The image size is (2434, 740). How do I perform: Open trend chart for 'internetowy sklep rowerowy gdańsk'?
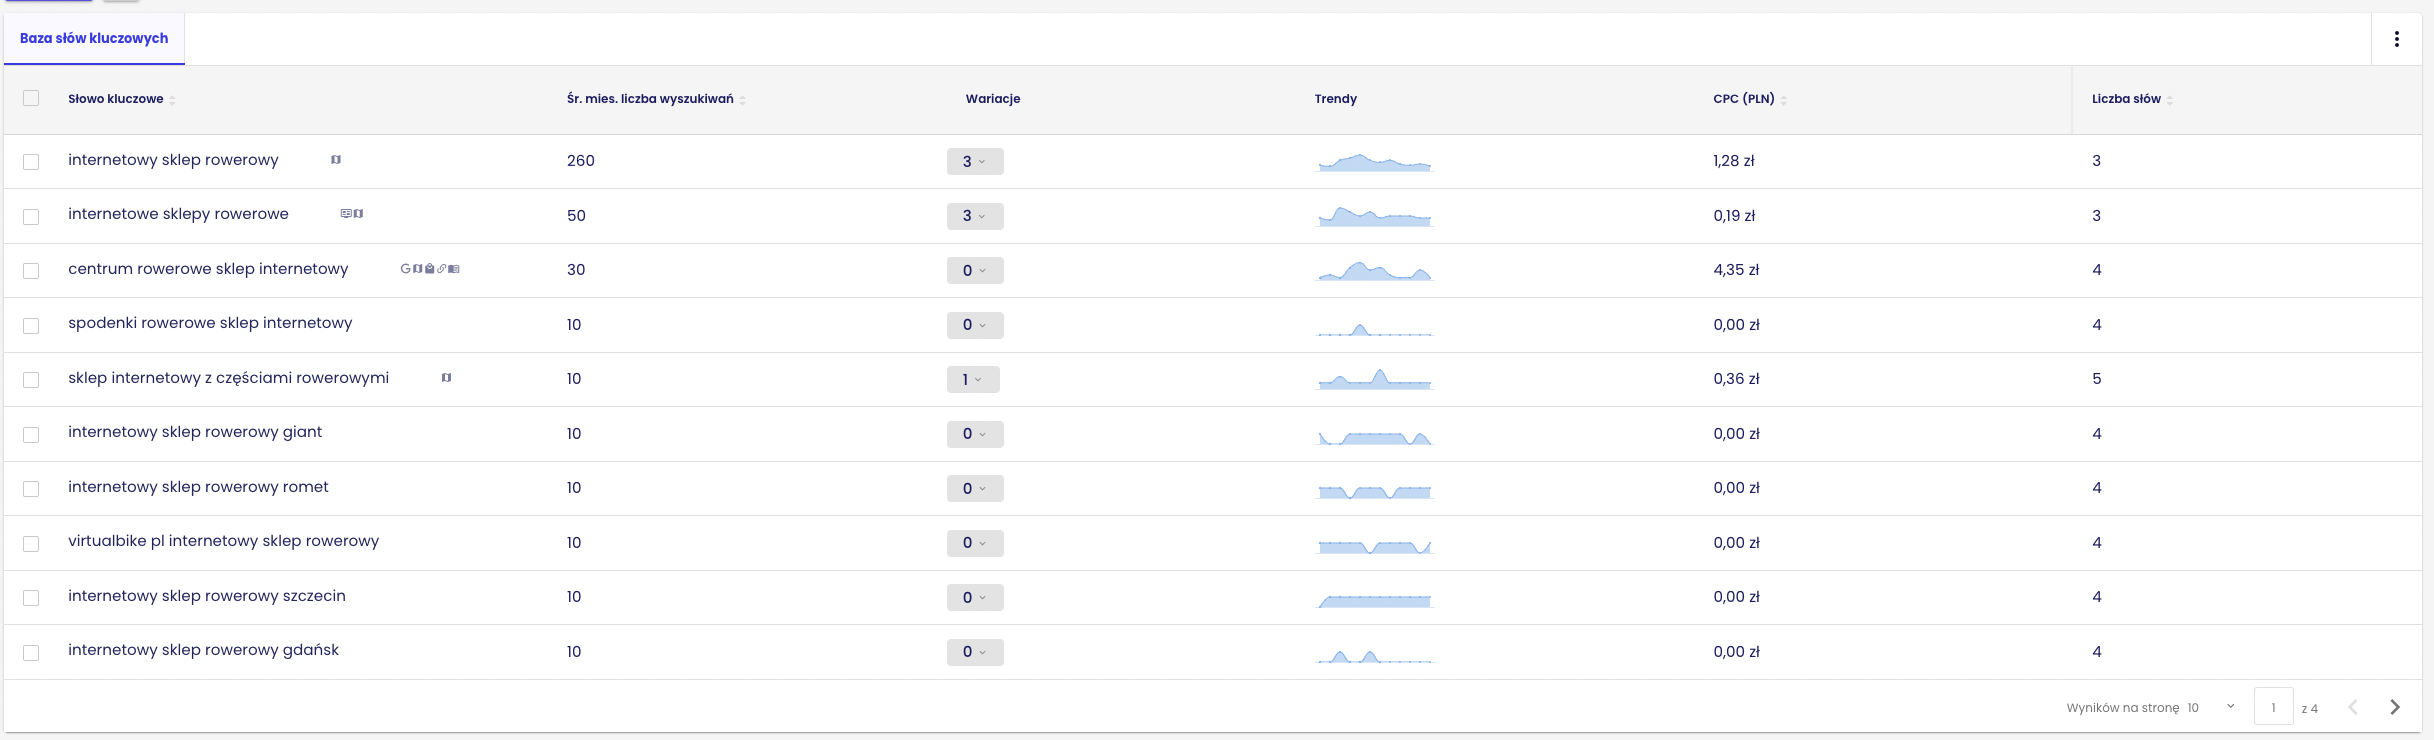click(1375, 655)
